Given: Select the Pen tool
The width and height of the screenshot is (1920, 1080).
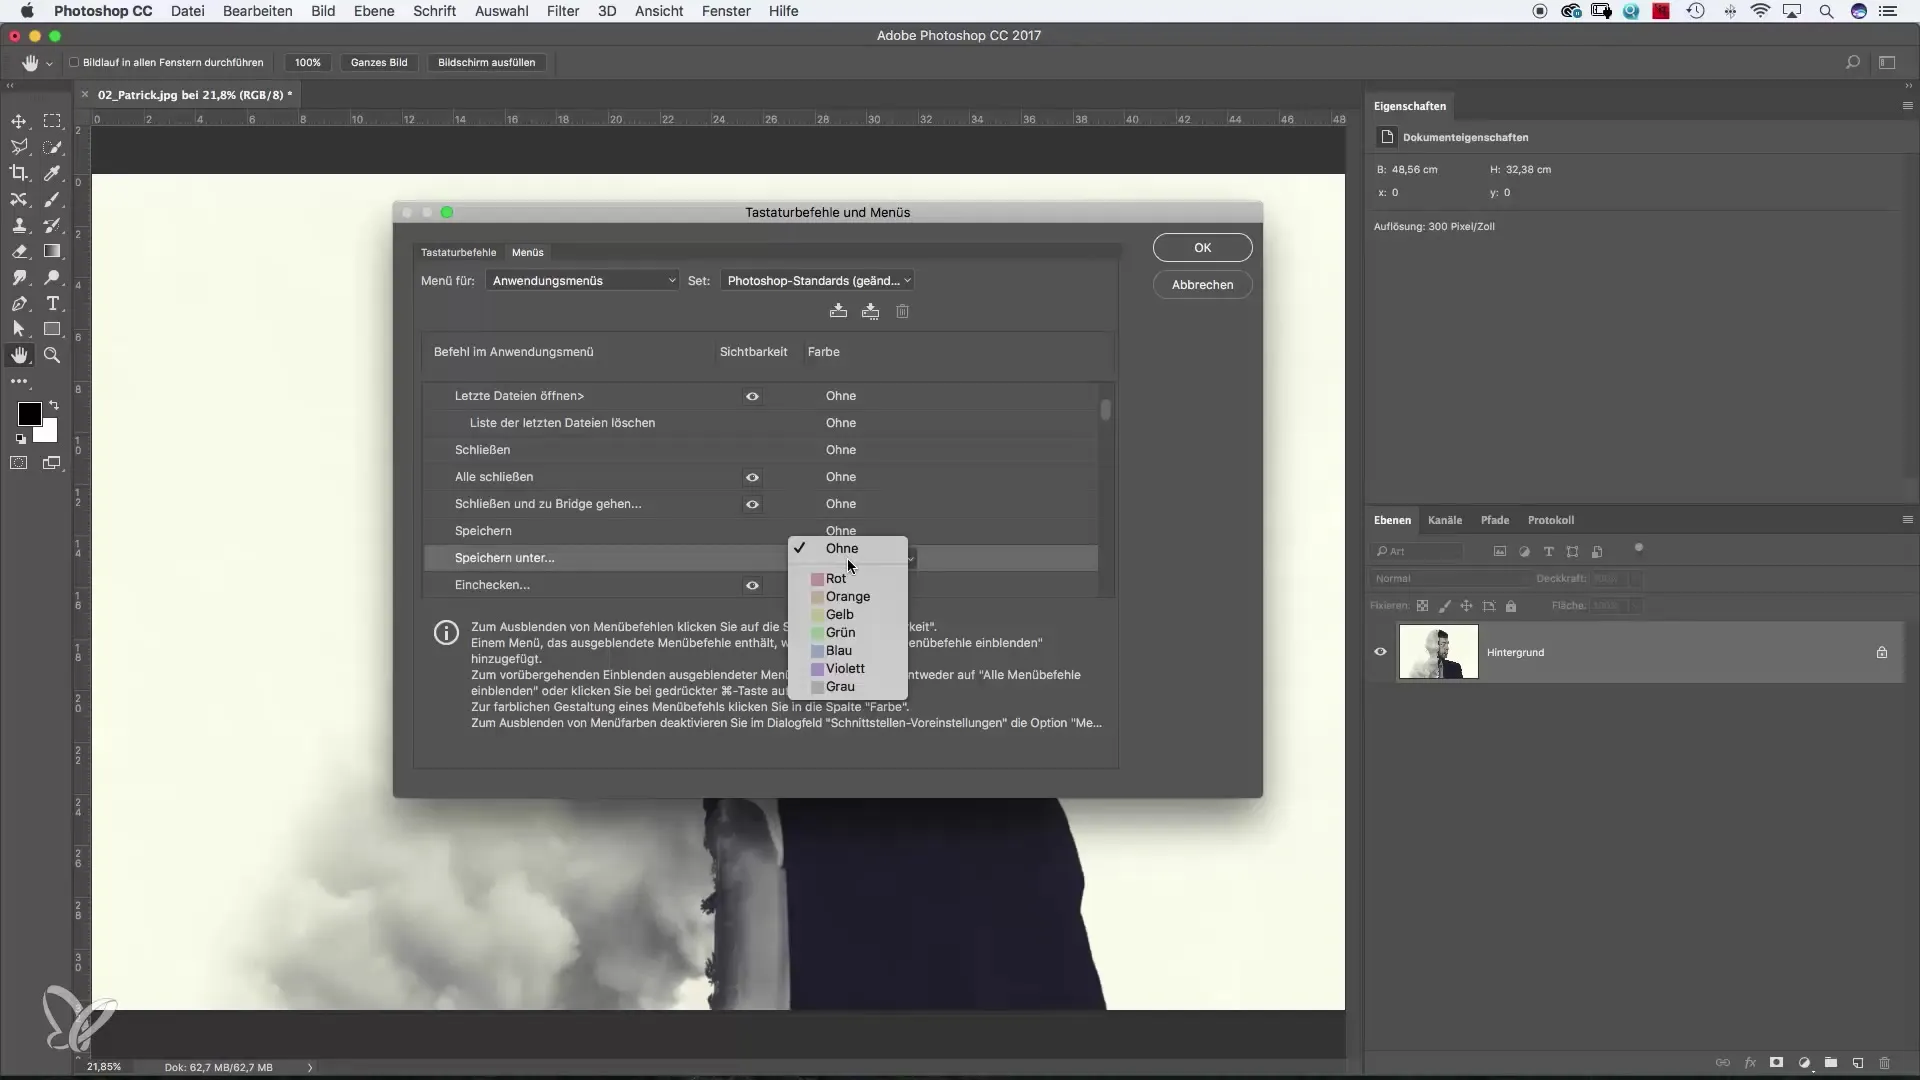Looking at the screenshot, I should click(19, 303).
